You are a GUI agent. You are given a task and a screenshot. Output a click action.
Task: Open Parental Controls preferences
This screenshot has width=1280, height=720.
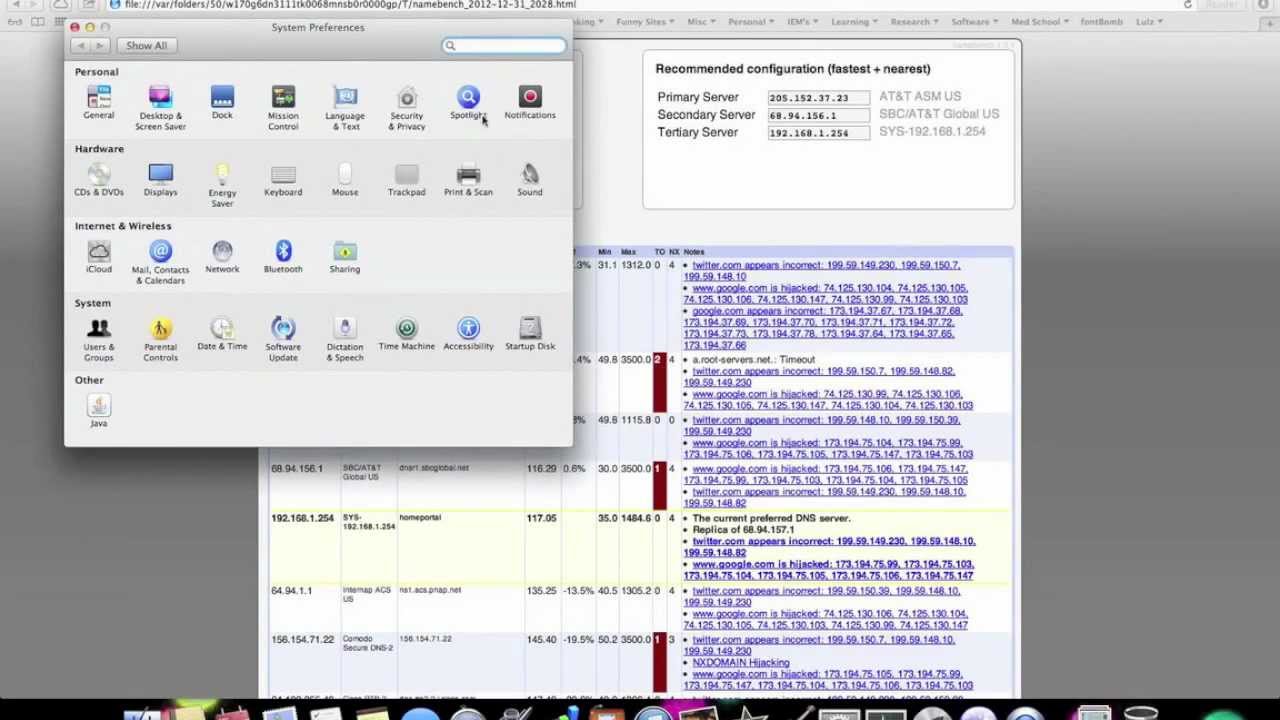click(x=160, y=339)
